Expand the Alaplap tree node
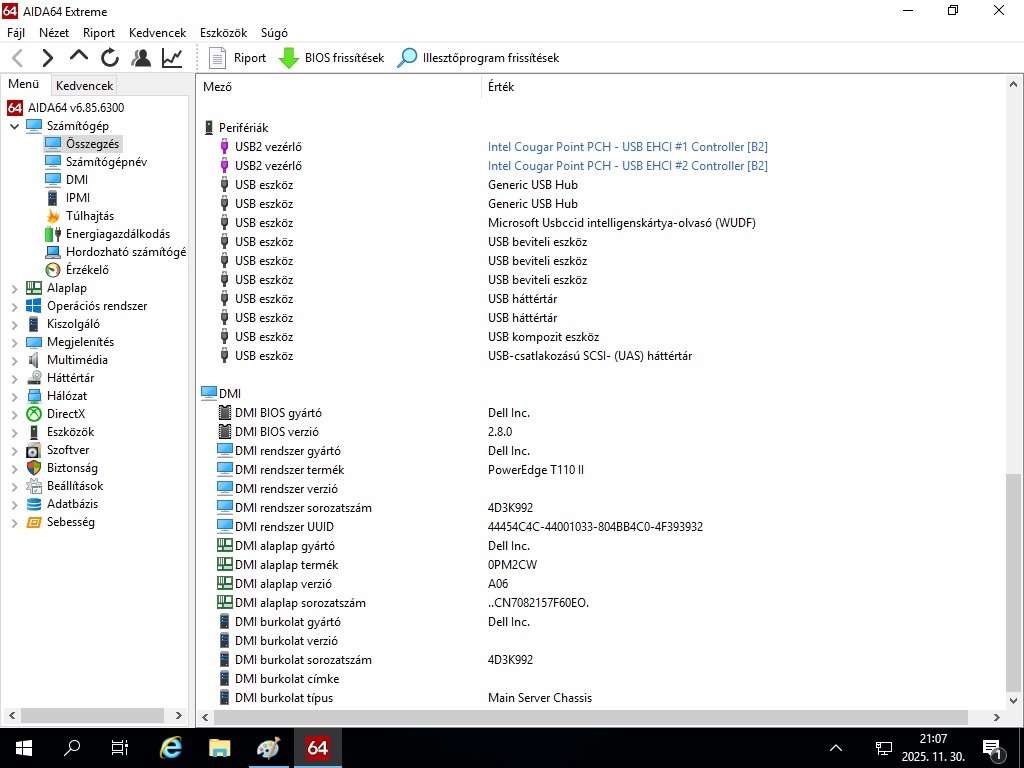 (14, 288)
